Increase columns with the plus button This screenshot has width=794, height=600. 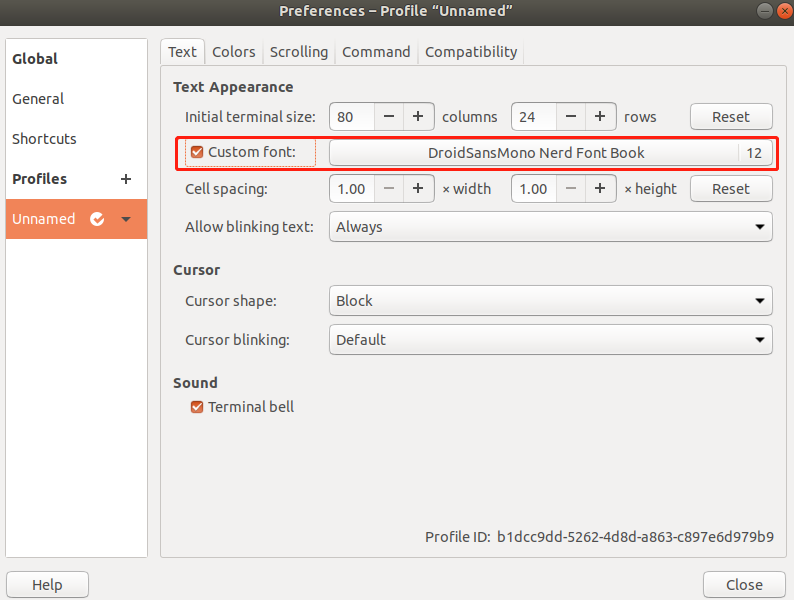tap(418, 116)
